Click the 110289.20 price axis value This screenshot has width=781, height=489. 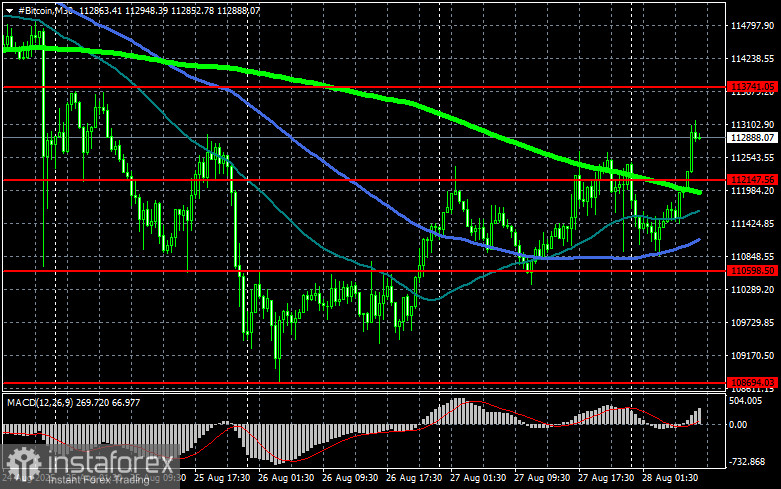pos(752,289)
